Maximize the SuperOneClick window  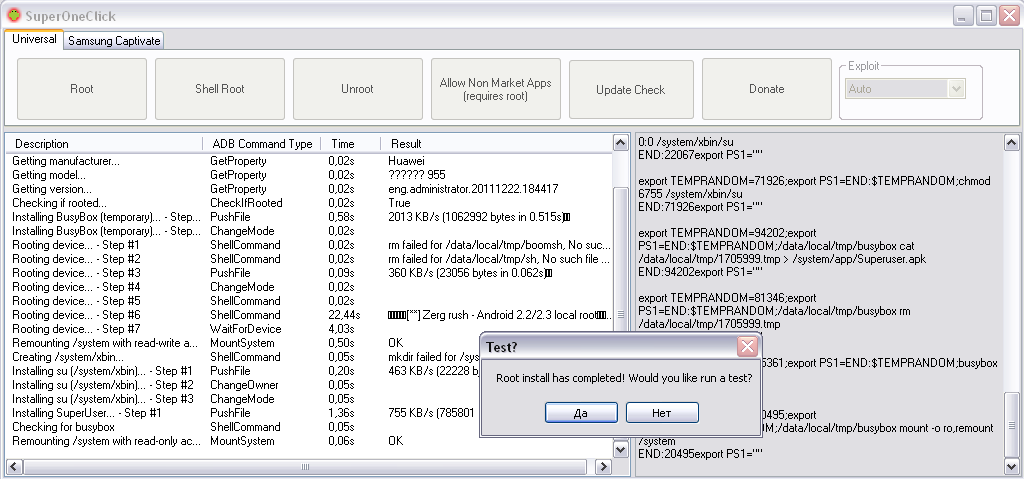(x=986, y=16)
